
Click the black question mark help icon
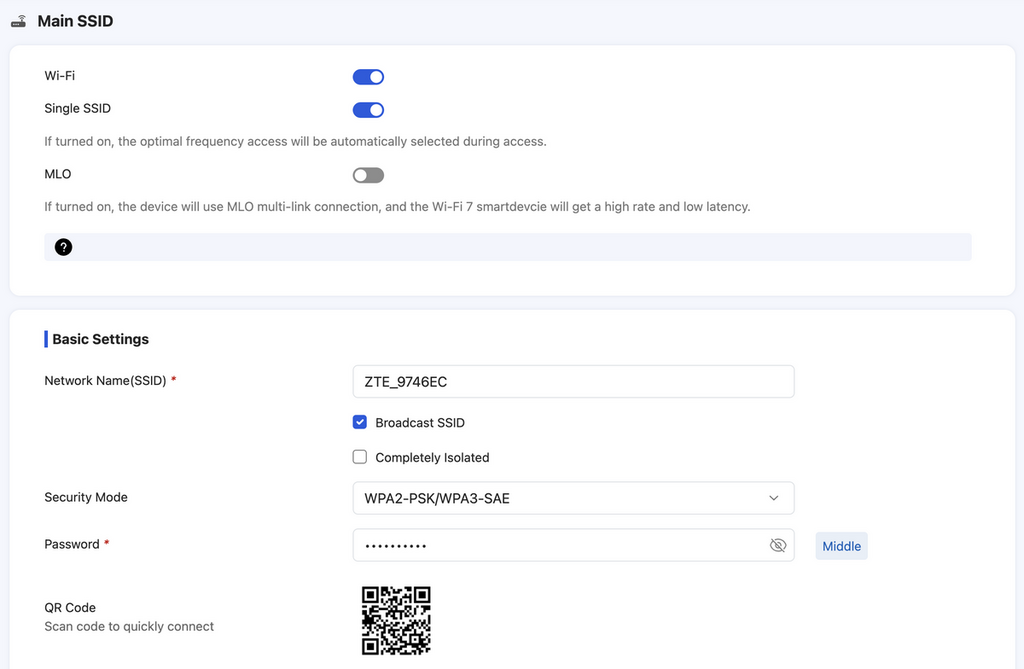[x=63, y=247]
